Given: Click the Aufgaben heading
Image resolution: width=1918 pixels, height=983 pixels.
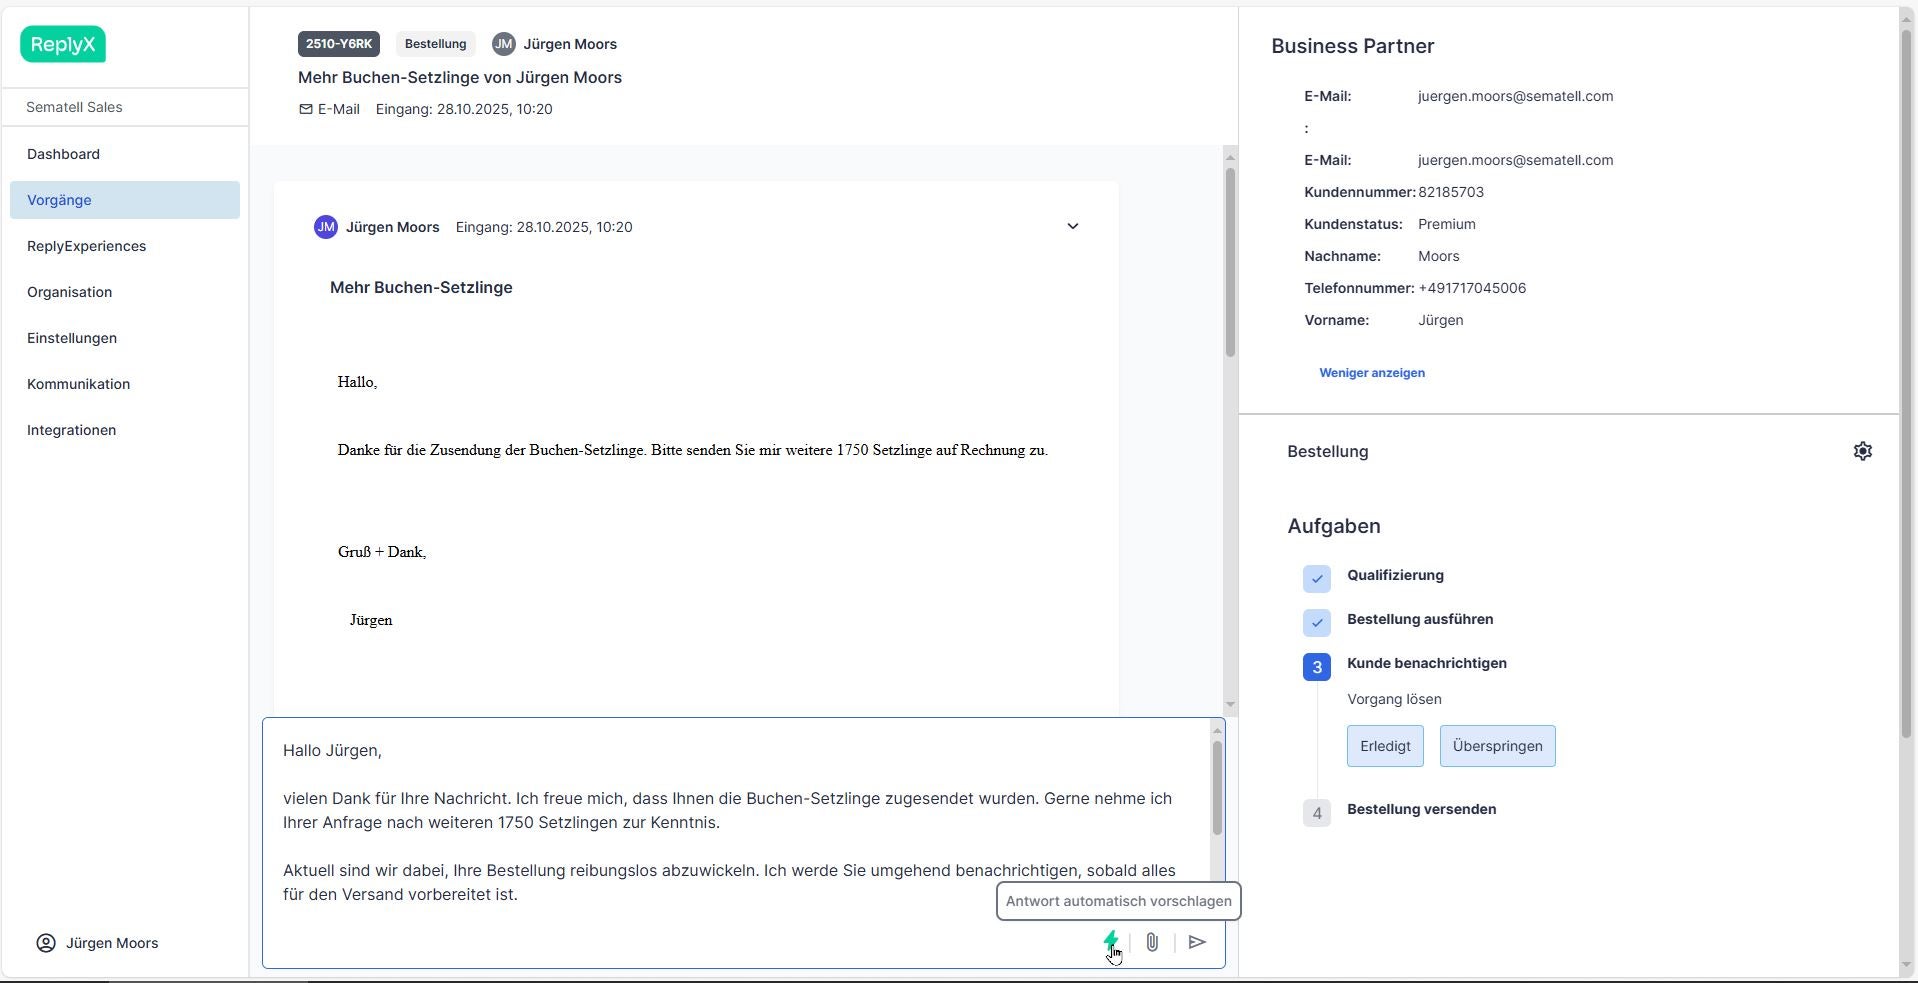Looking at the screenshot, I should coord(1334,526).
